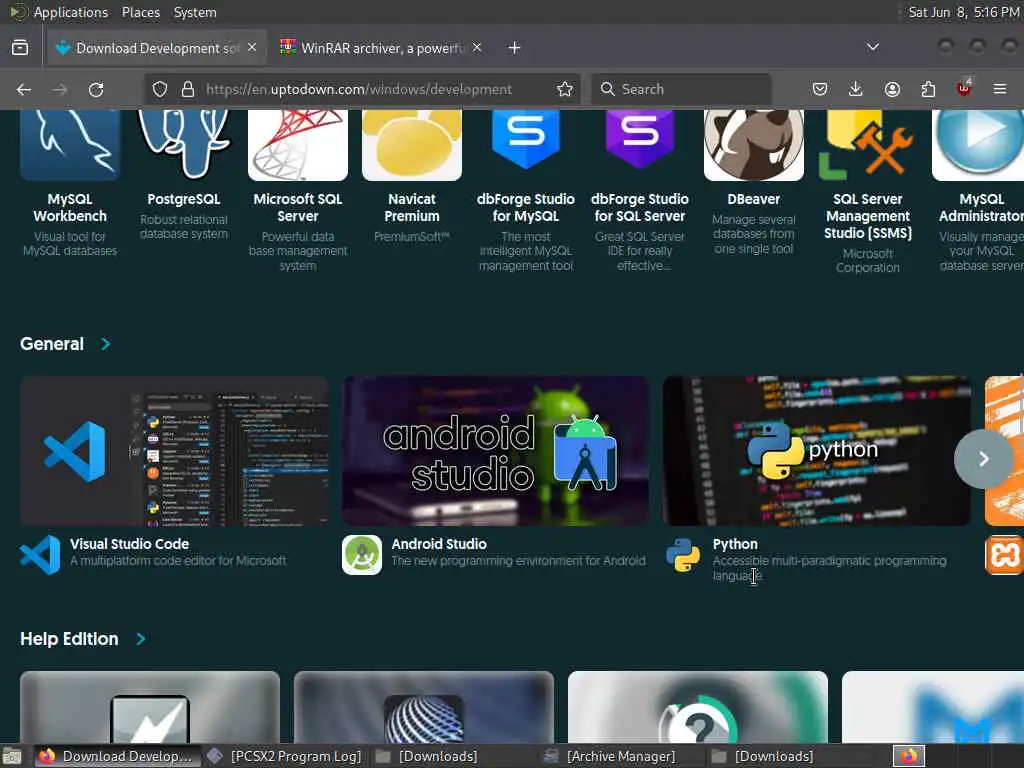This screenshot has height=768, width=1024.
Task: Click 'Robust relational database system' description
Action: point(184,227)
